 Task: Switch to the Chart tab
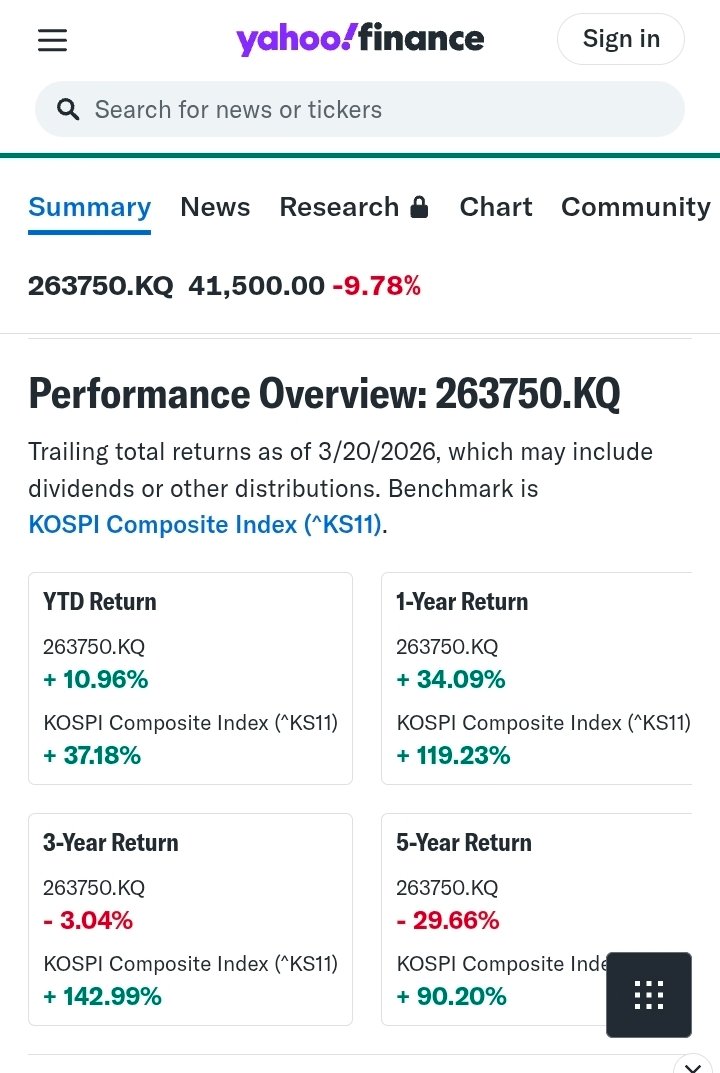click(496, 207)
